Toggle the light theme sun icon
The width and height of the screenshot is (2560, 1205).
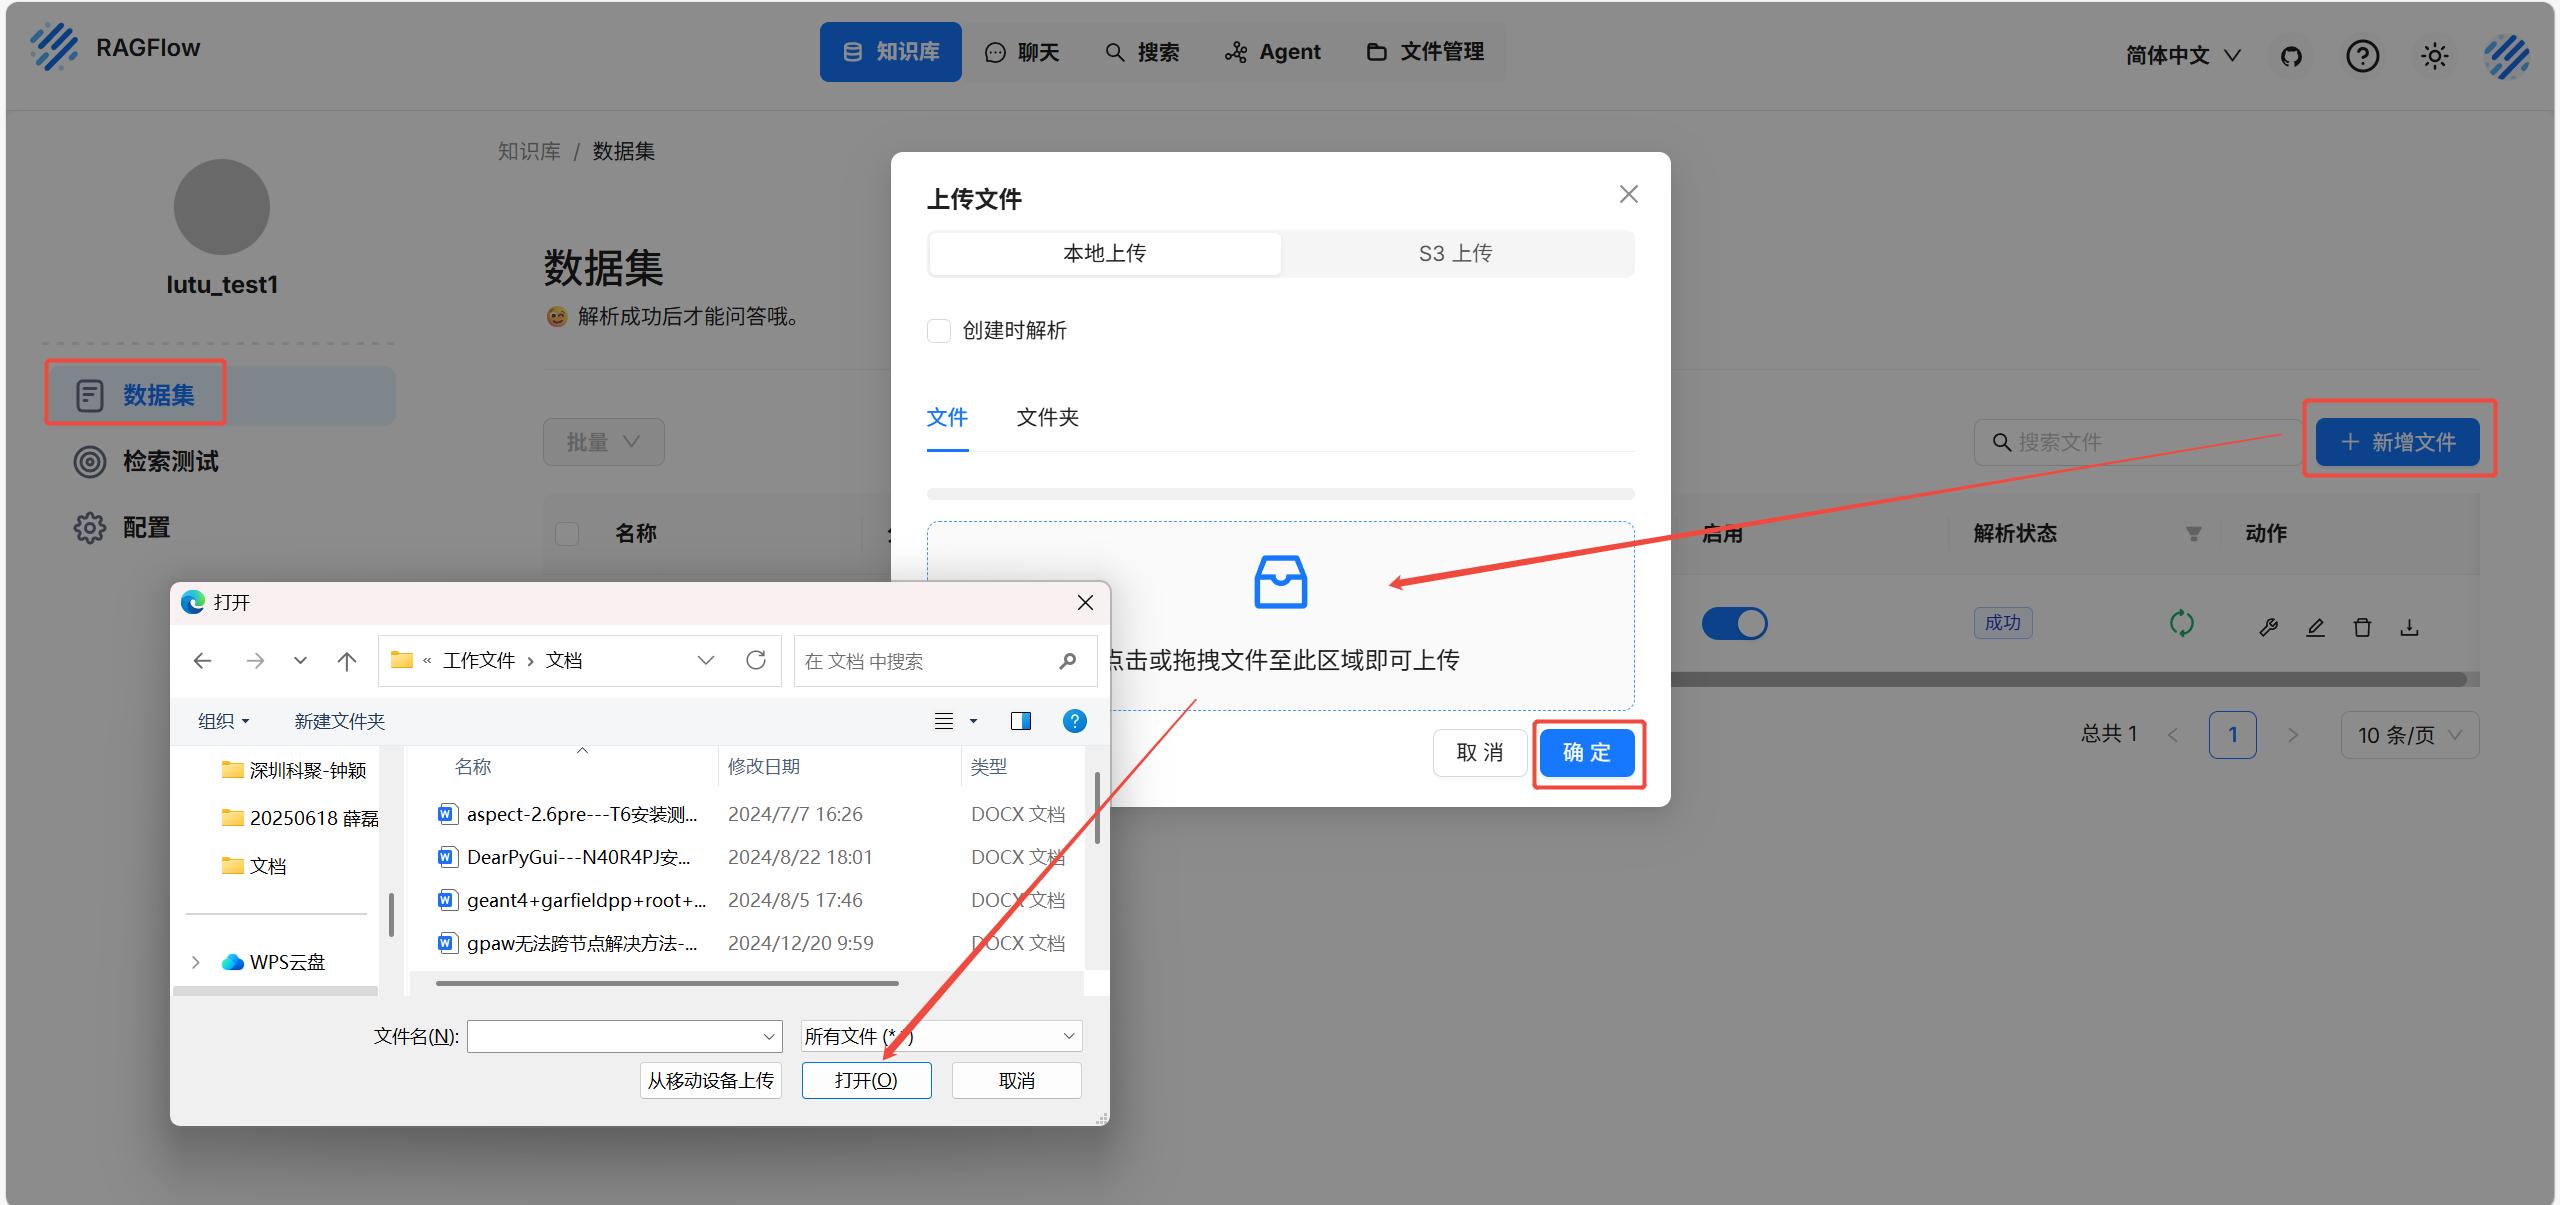2434,56
